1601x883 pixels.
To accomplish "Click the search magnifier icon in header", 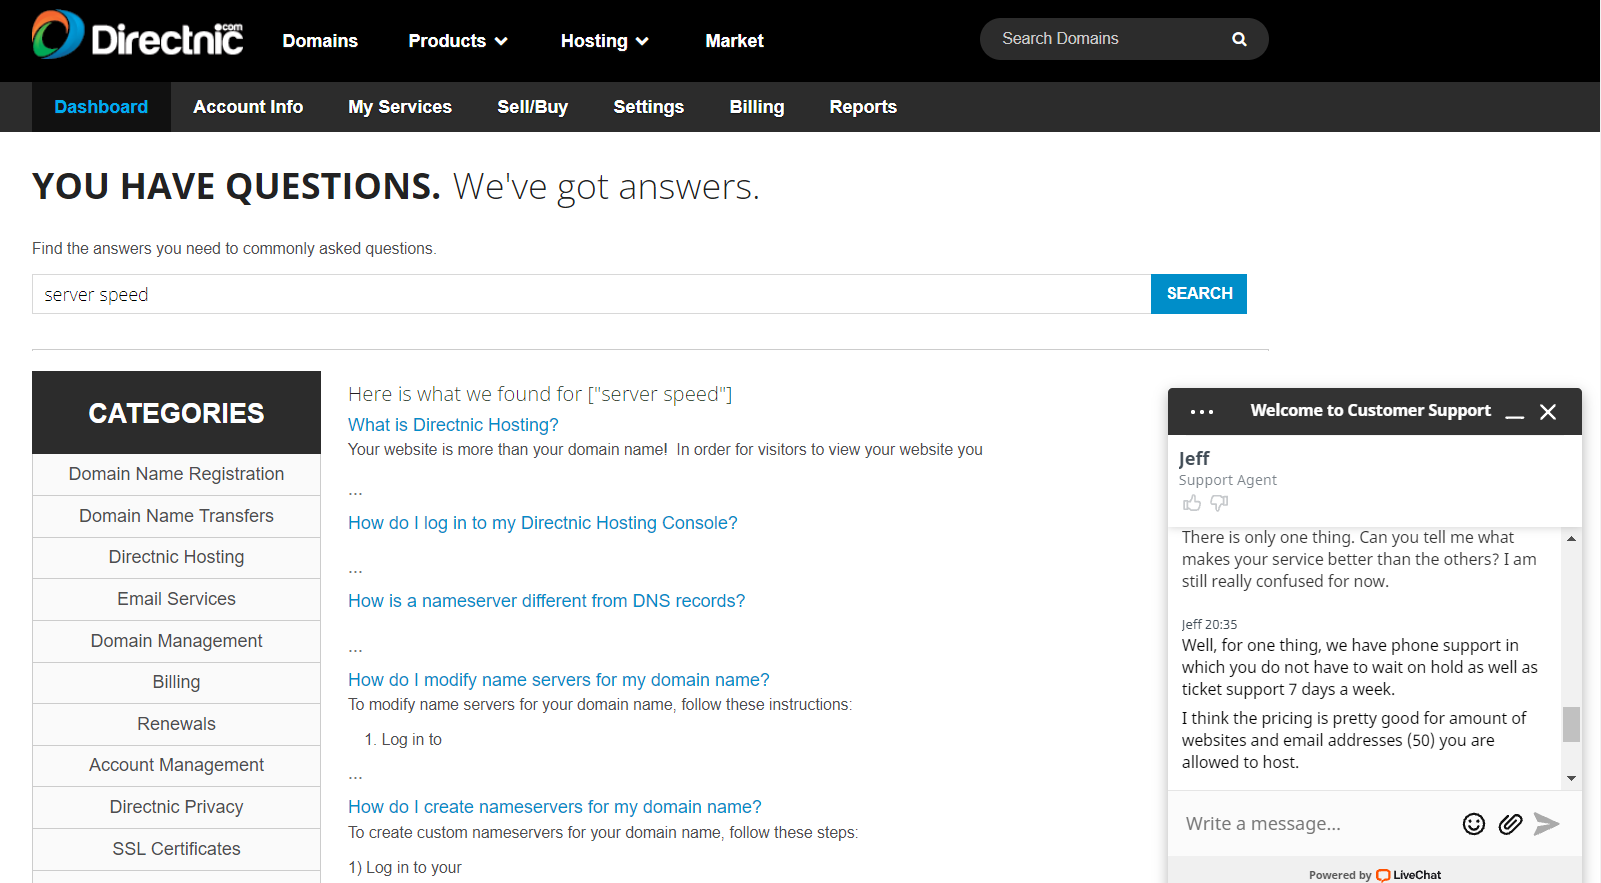I will point(1239,39).
